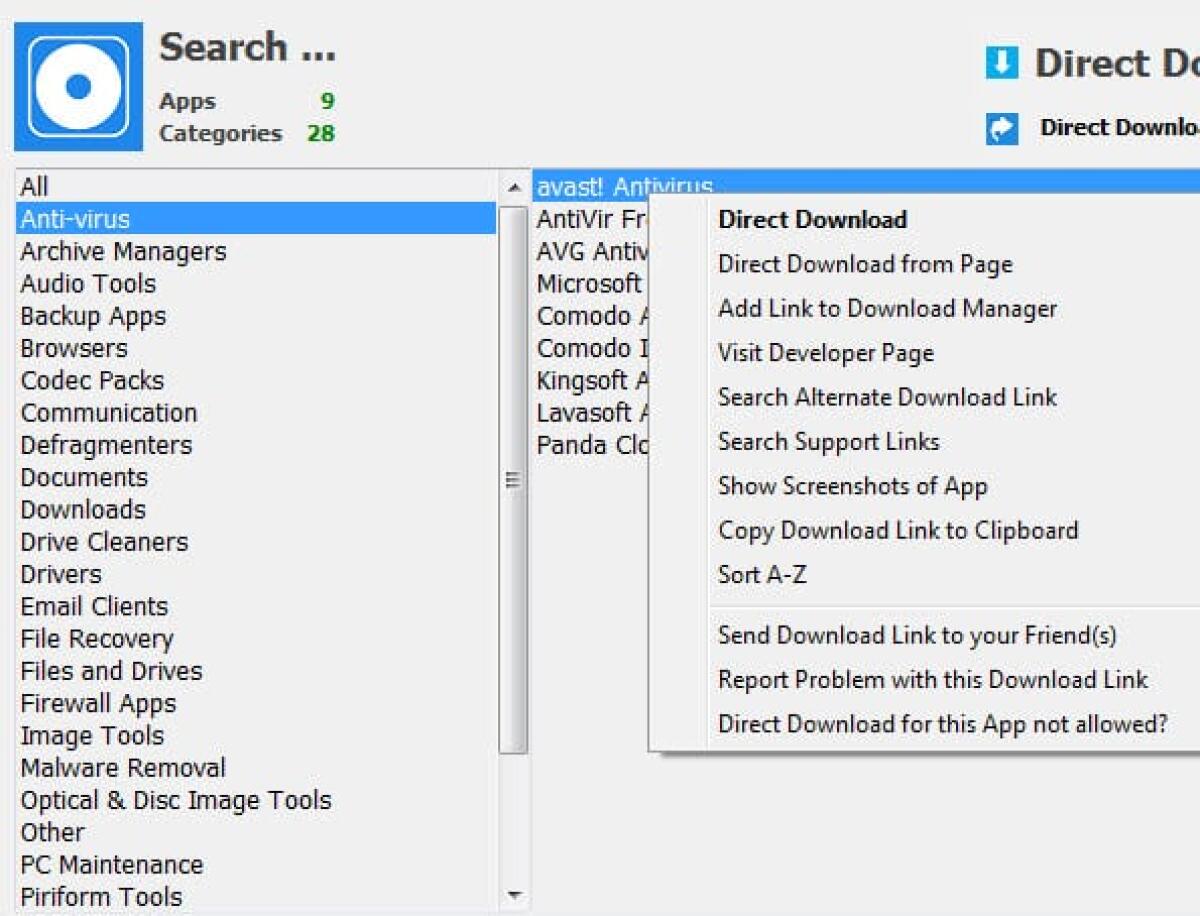The image size is (1200, 916).
Task: Click the category list scrollbar down arrow
Action: point(513,894)
